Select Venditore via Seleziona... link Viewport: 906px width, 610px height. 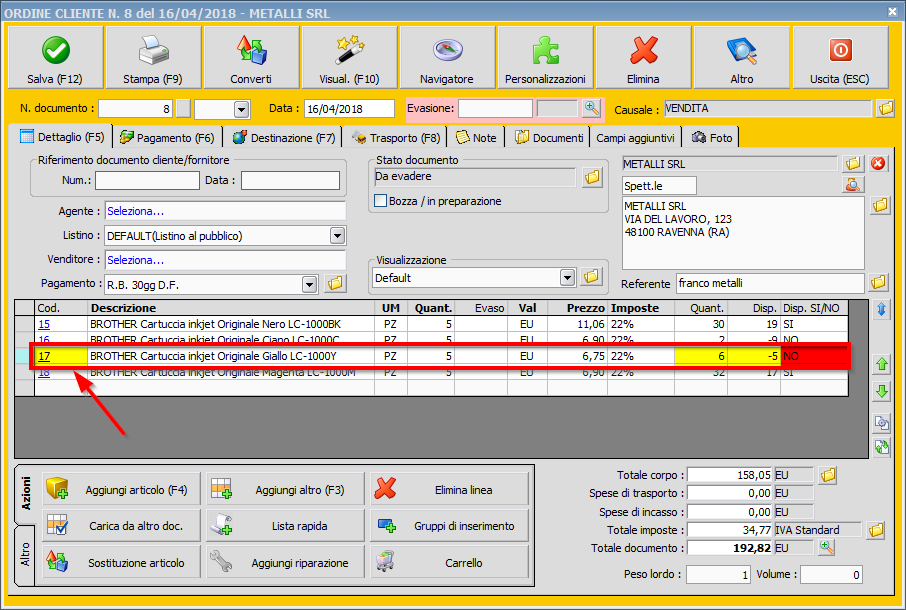point(136,260)
